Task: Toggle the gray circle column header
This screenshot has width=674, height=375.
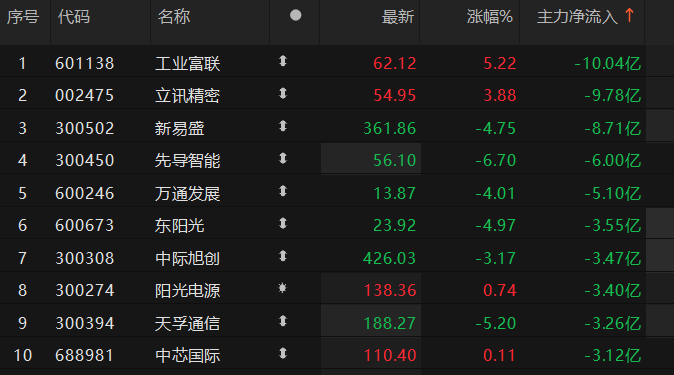Action: tap(295, 15)
